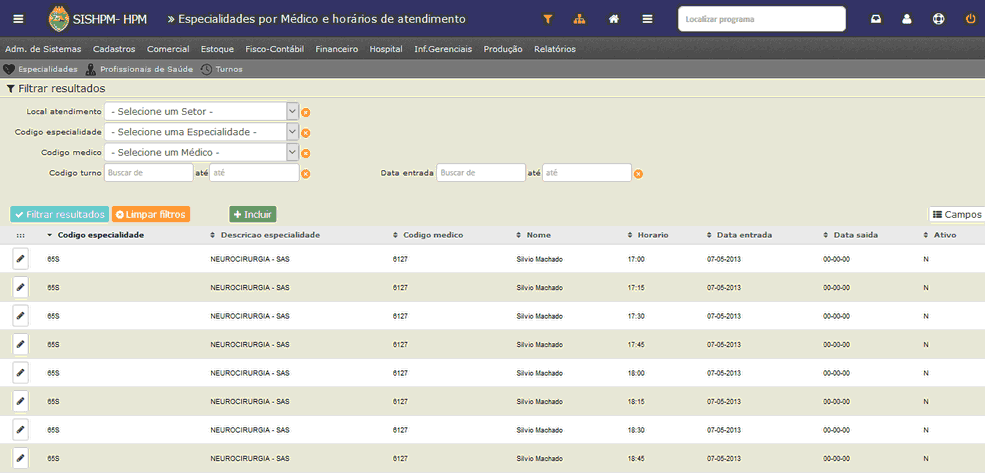Open the Fisco-Contábil menu
This screenshot has width=985, height=475.
(x=275, y=49)
